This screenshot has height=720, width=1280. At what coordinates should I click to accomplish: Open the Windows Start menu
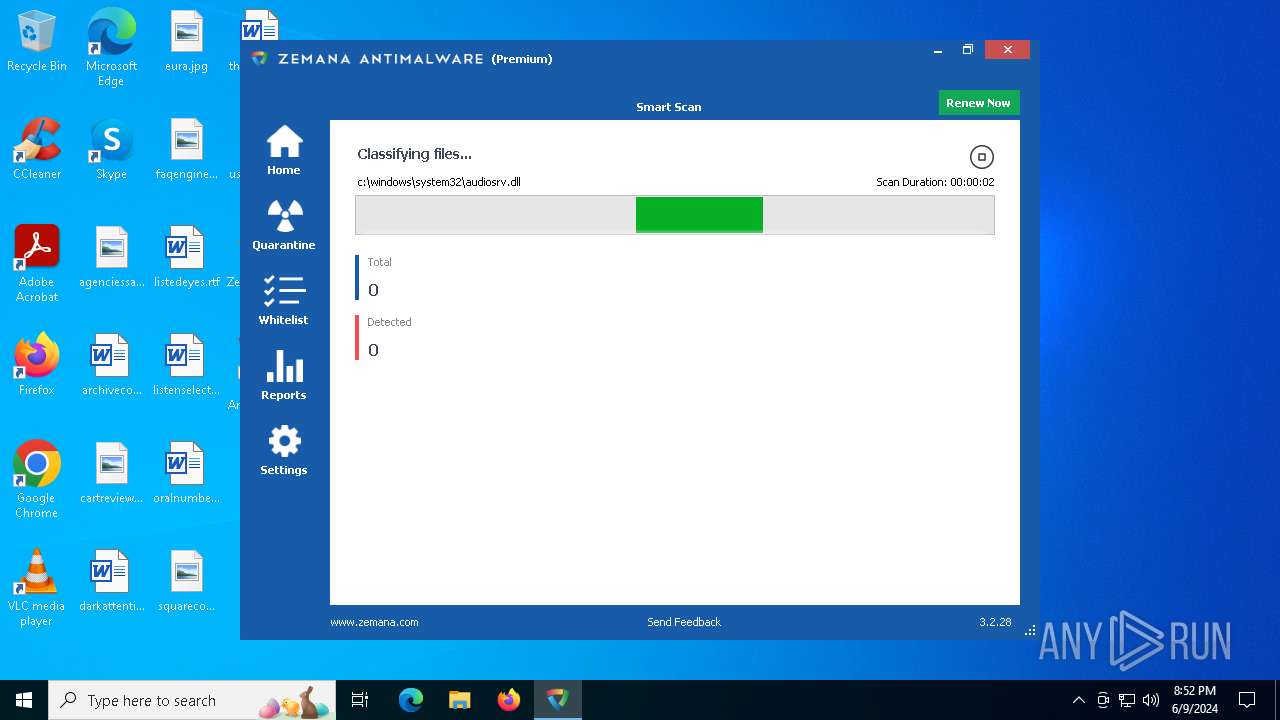point(24,700)
